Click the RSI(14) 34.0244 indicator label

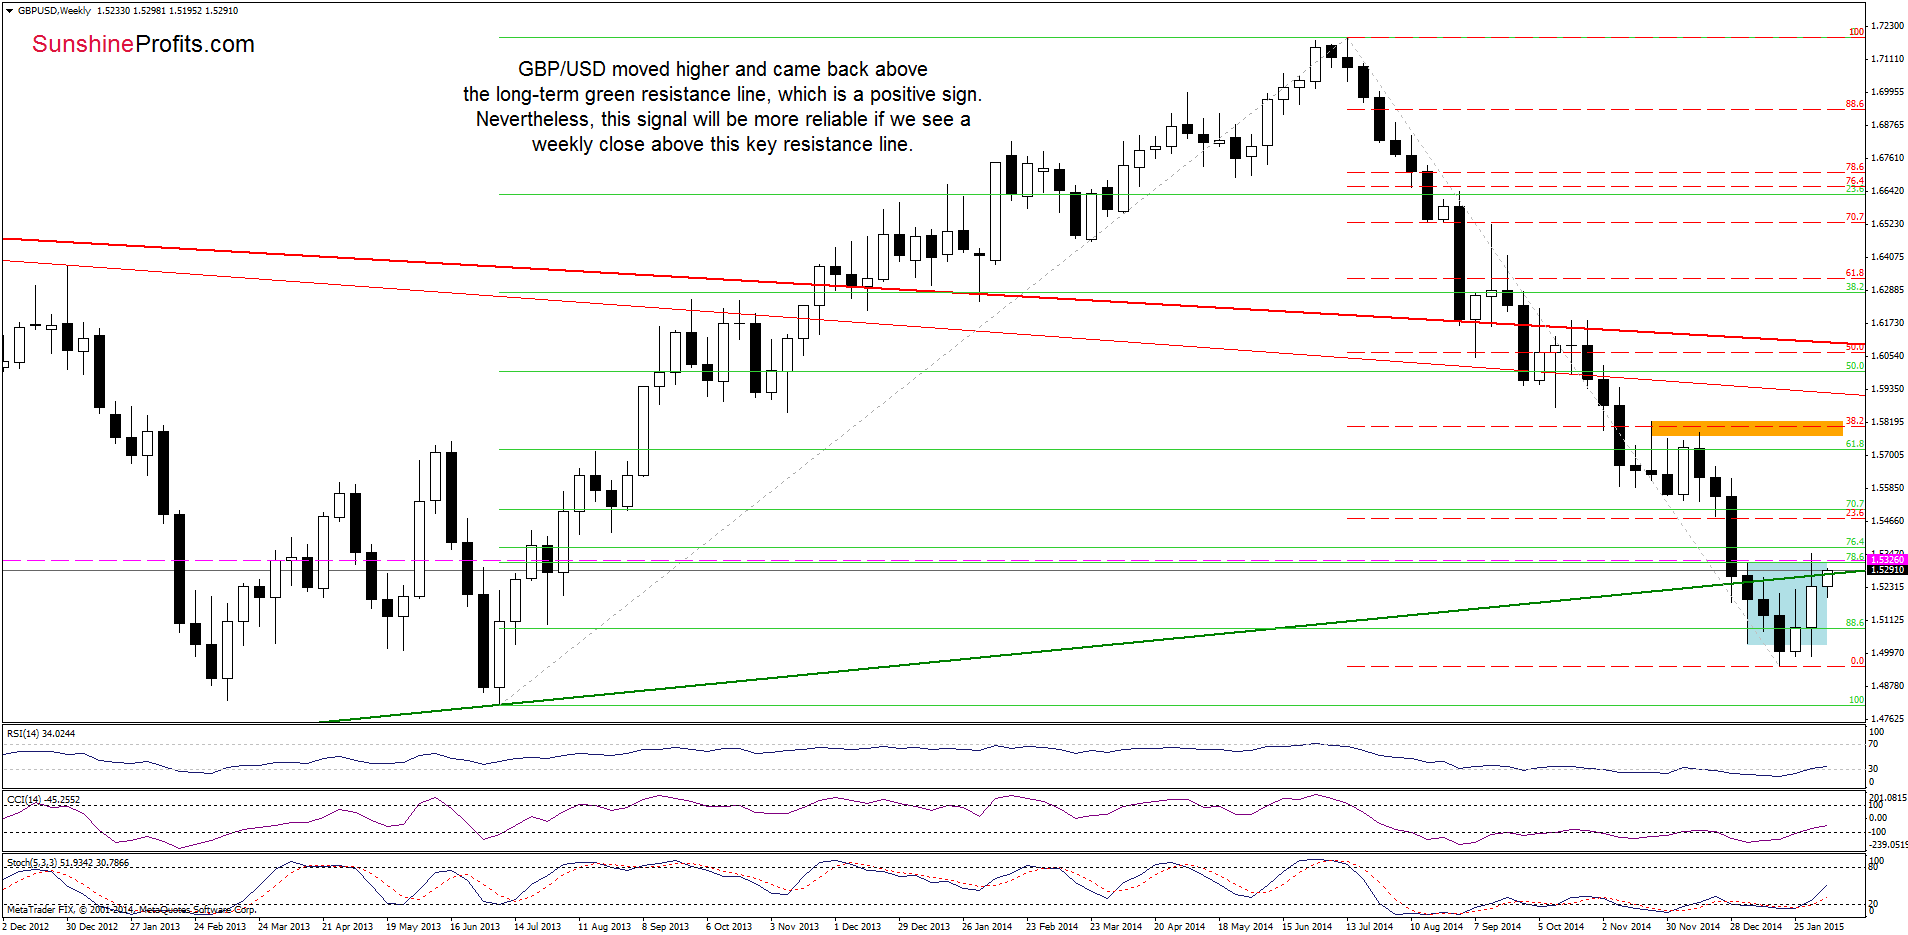(x=41, y=734)
